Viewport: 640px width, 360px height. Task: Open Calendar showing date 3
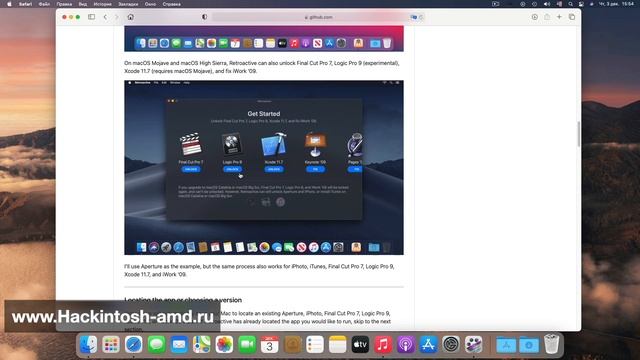(270, 344)
